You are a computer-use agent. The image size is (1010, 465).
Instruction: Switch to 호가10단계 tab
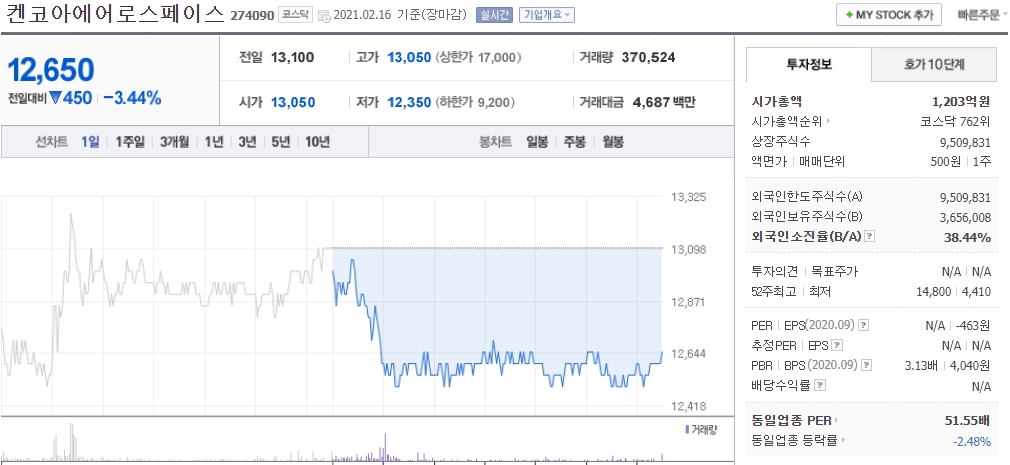pyautogui.click(x=934, y=64)
